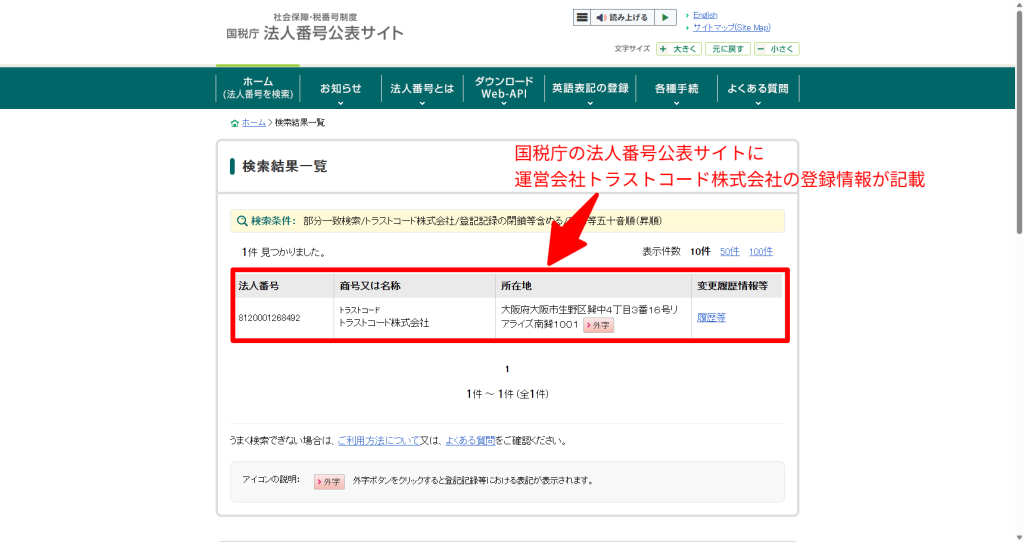Increase text size with 大きく button
This screenshot has width=1024, height=542.
tap(679, 49)
